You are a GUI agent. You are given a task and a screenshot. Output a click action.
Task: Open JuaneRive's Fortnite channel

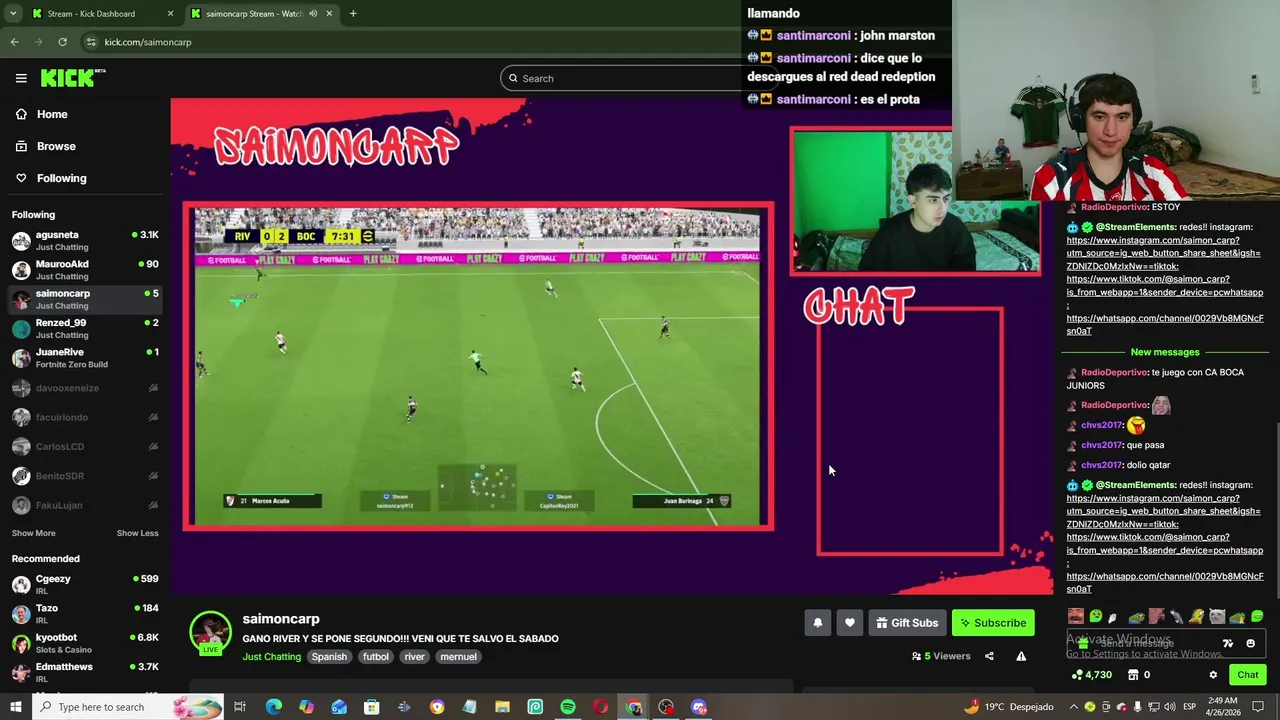point(85,358)
